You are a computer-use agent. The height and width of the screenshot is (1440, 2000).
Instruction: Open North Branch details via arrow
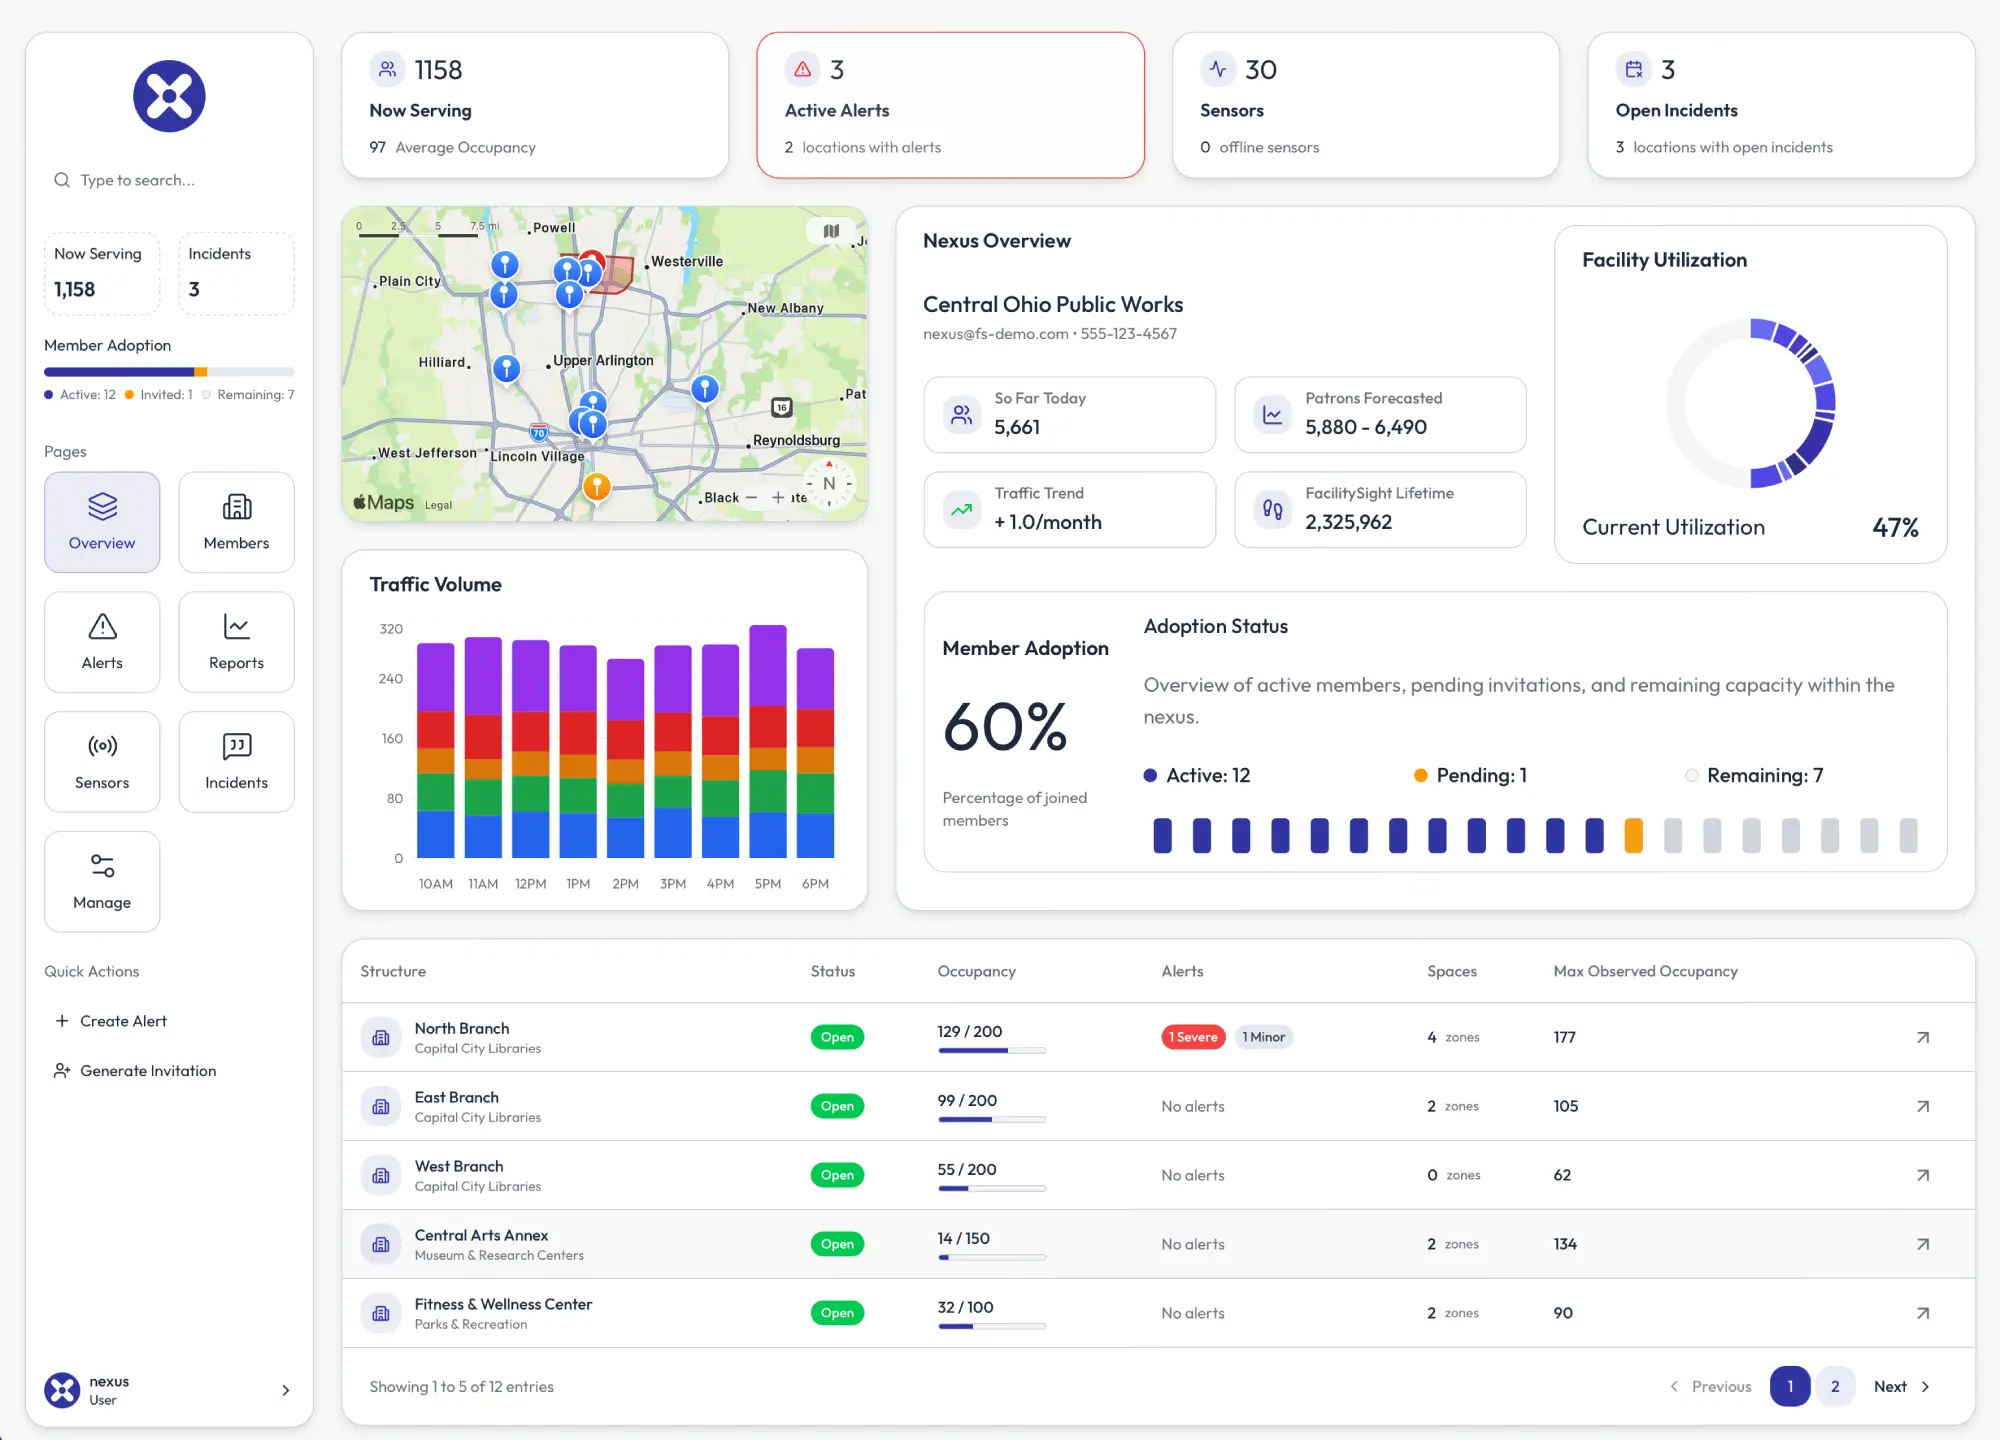1922,1037
